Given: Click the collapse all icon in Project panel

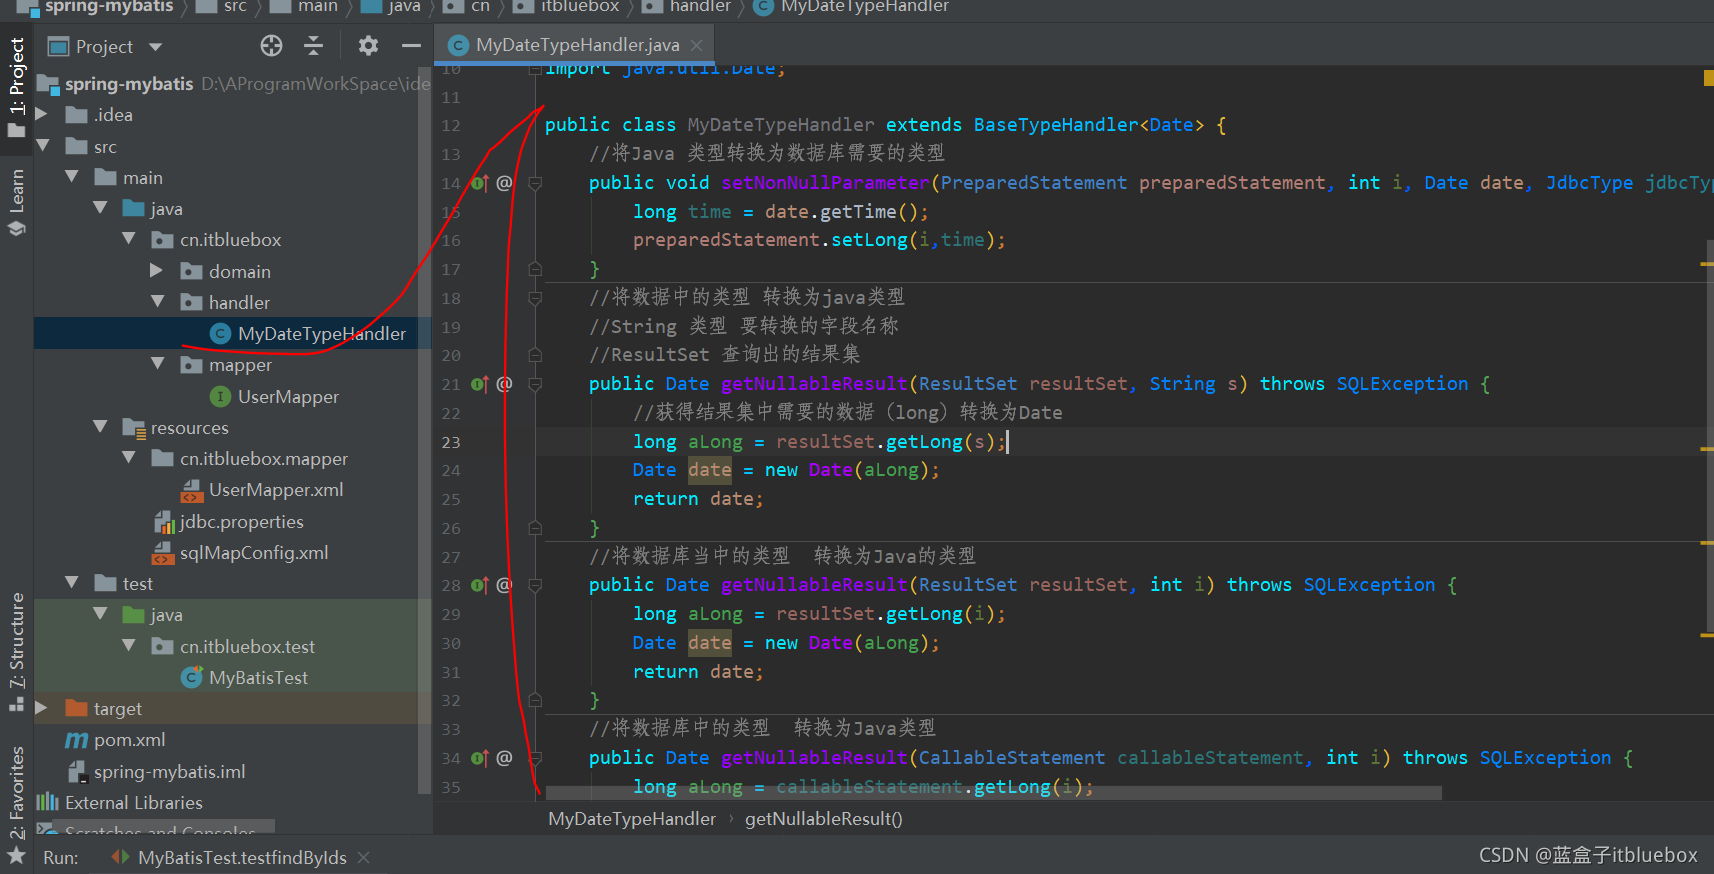Looking at the screenshot, I should click(313, 46).
